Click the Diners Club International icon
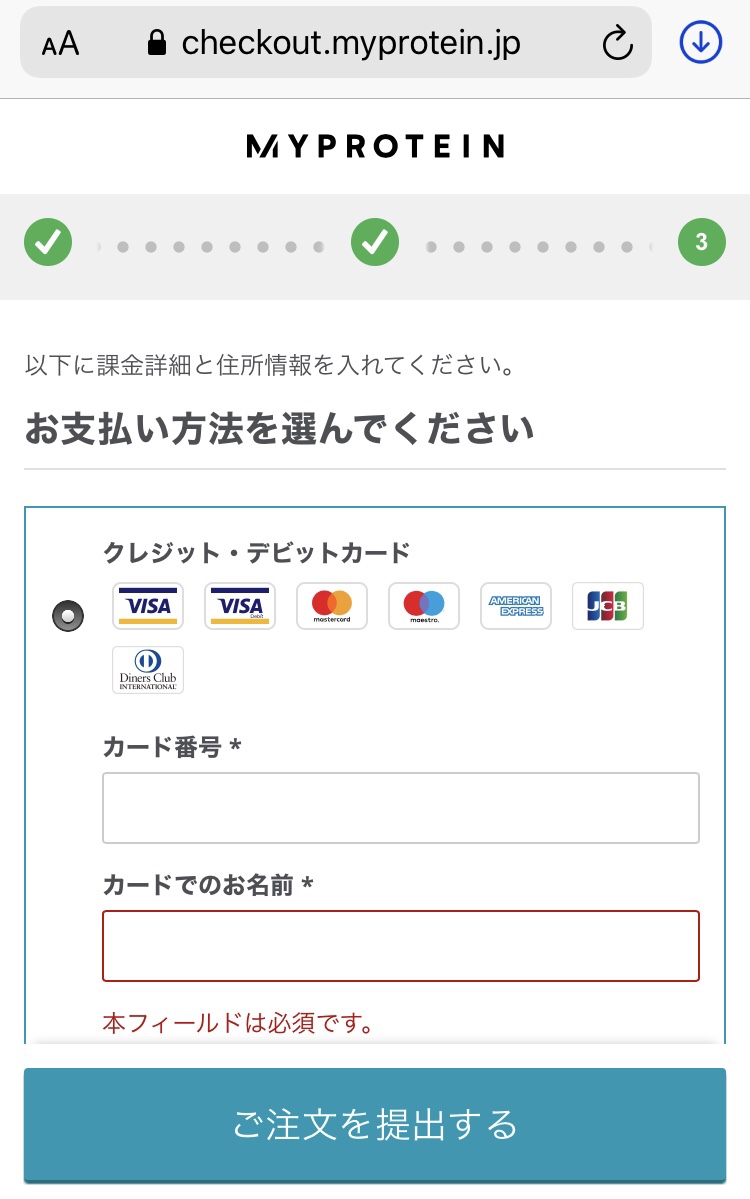750x1199 pixels. tap(148, 670)
